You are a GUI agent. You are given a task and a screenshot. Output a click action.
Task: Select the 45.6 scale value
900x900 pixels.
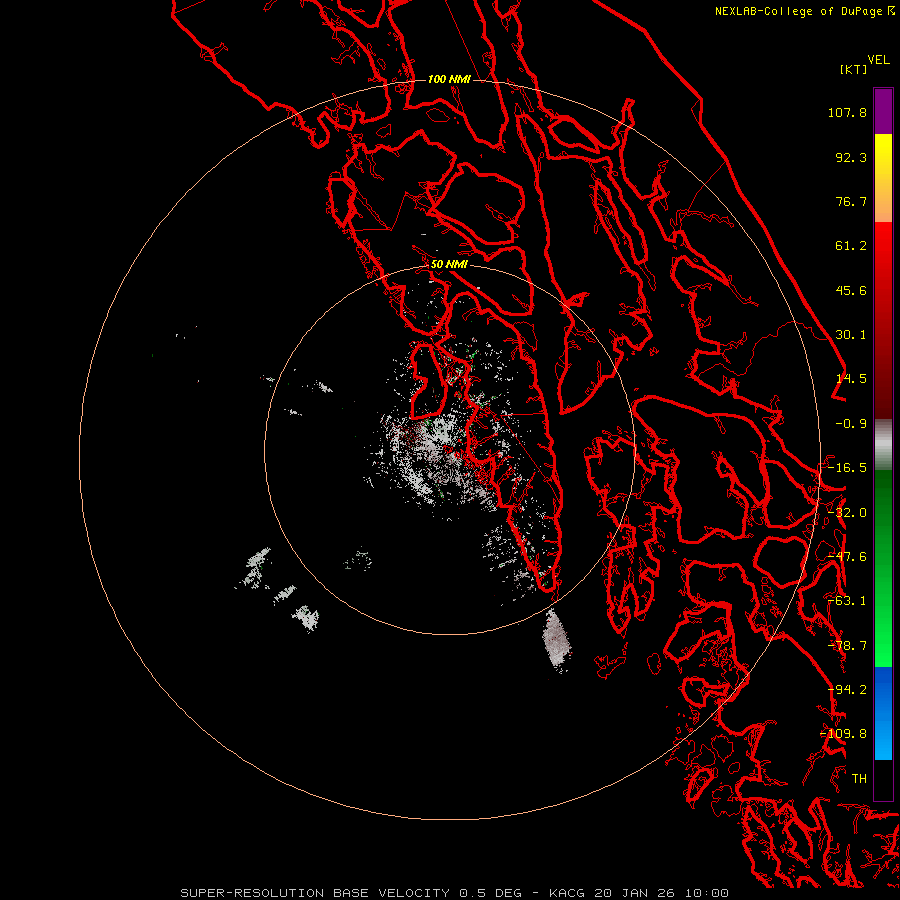point(851,290)
